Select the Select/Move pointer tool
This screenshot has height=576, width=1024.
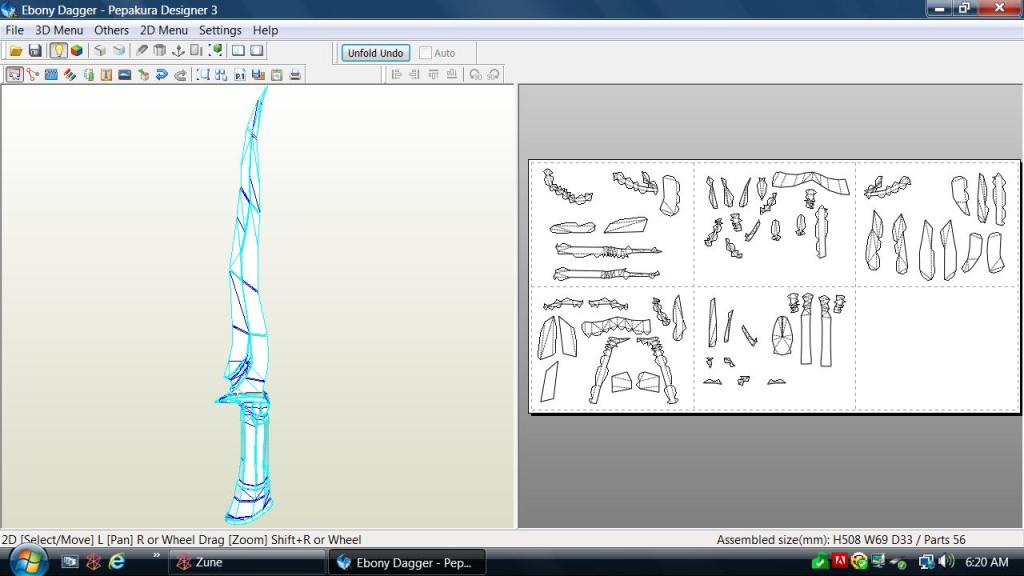click(14, 74)
